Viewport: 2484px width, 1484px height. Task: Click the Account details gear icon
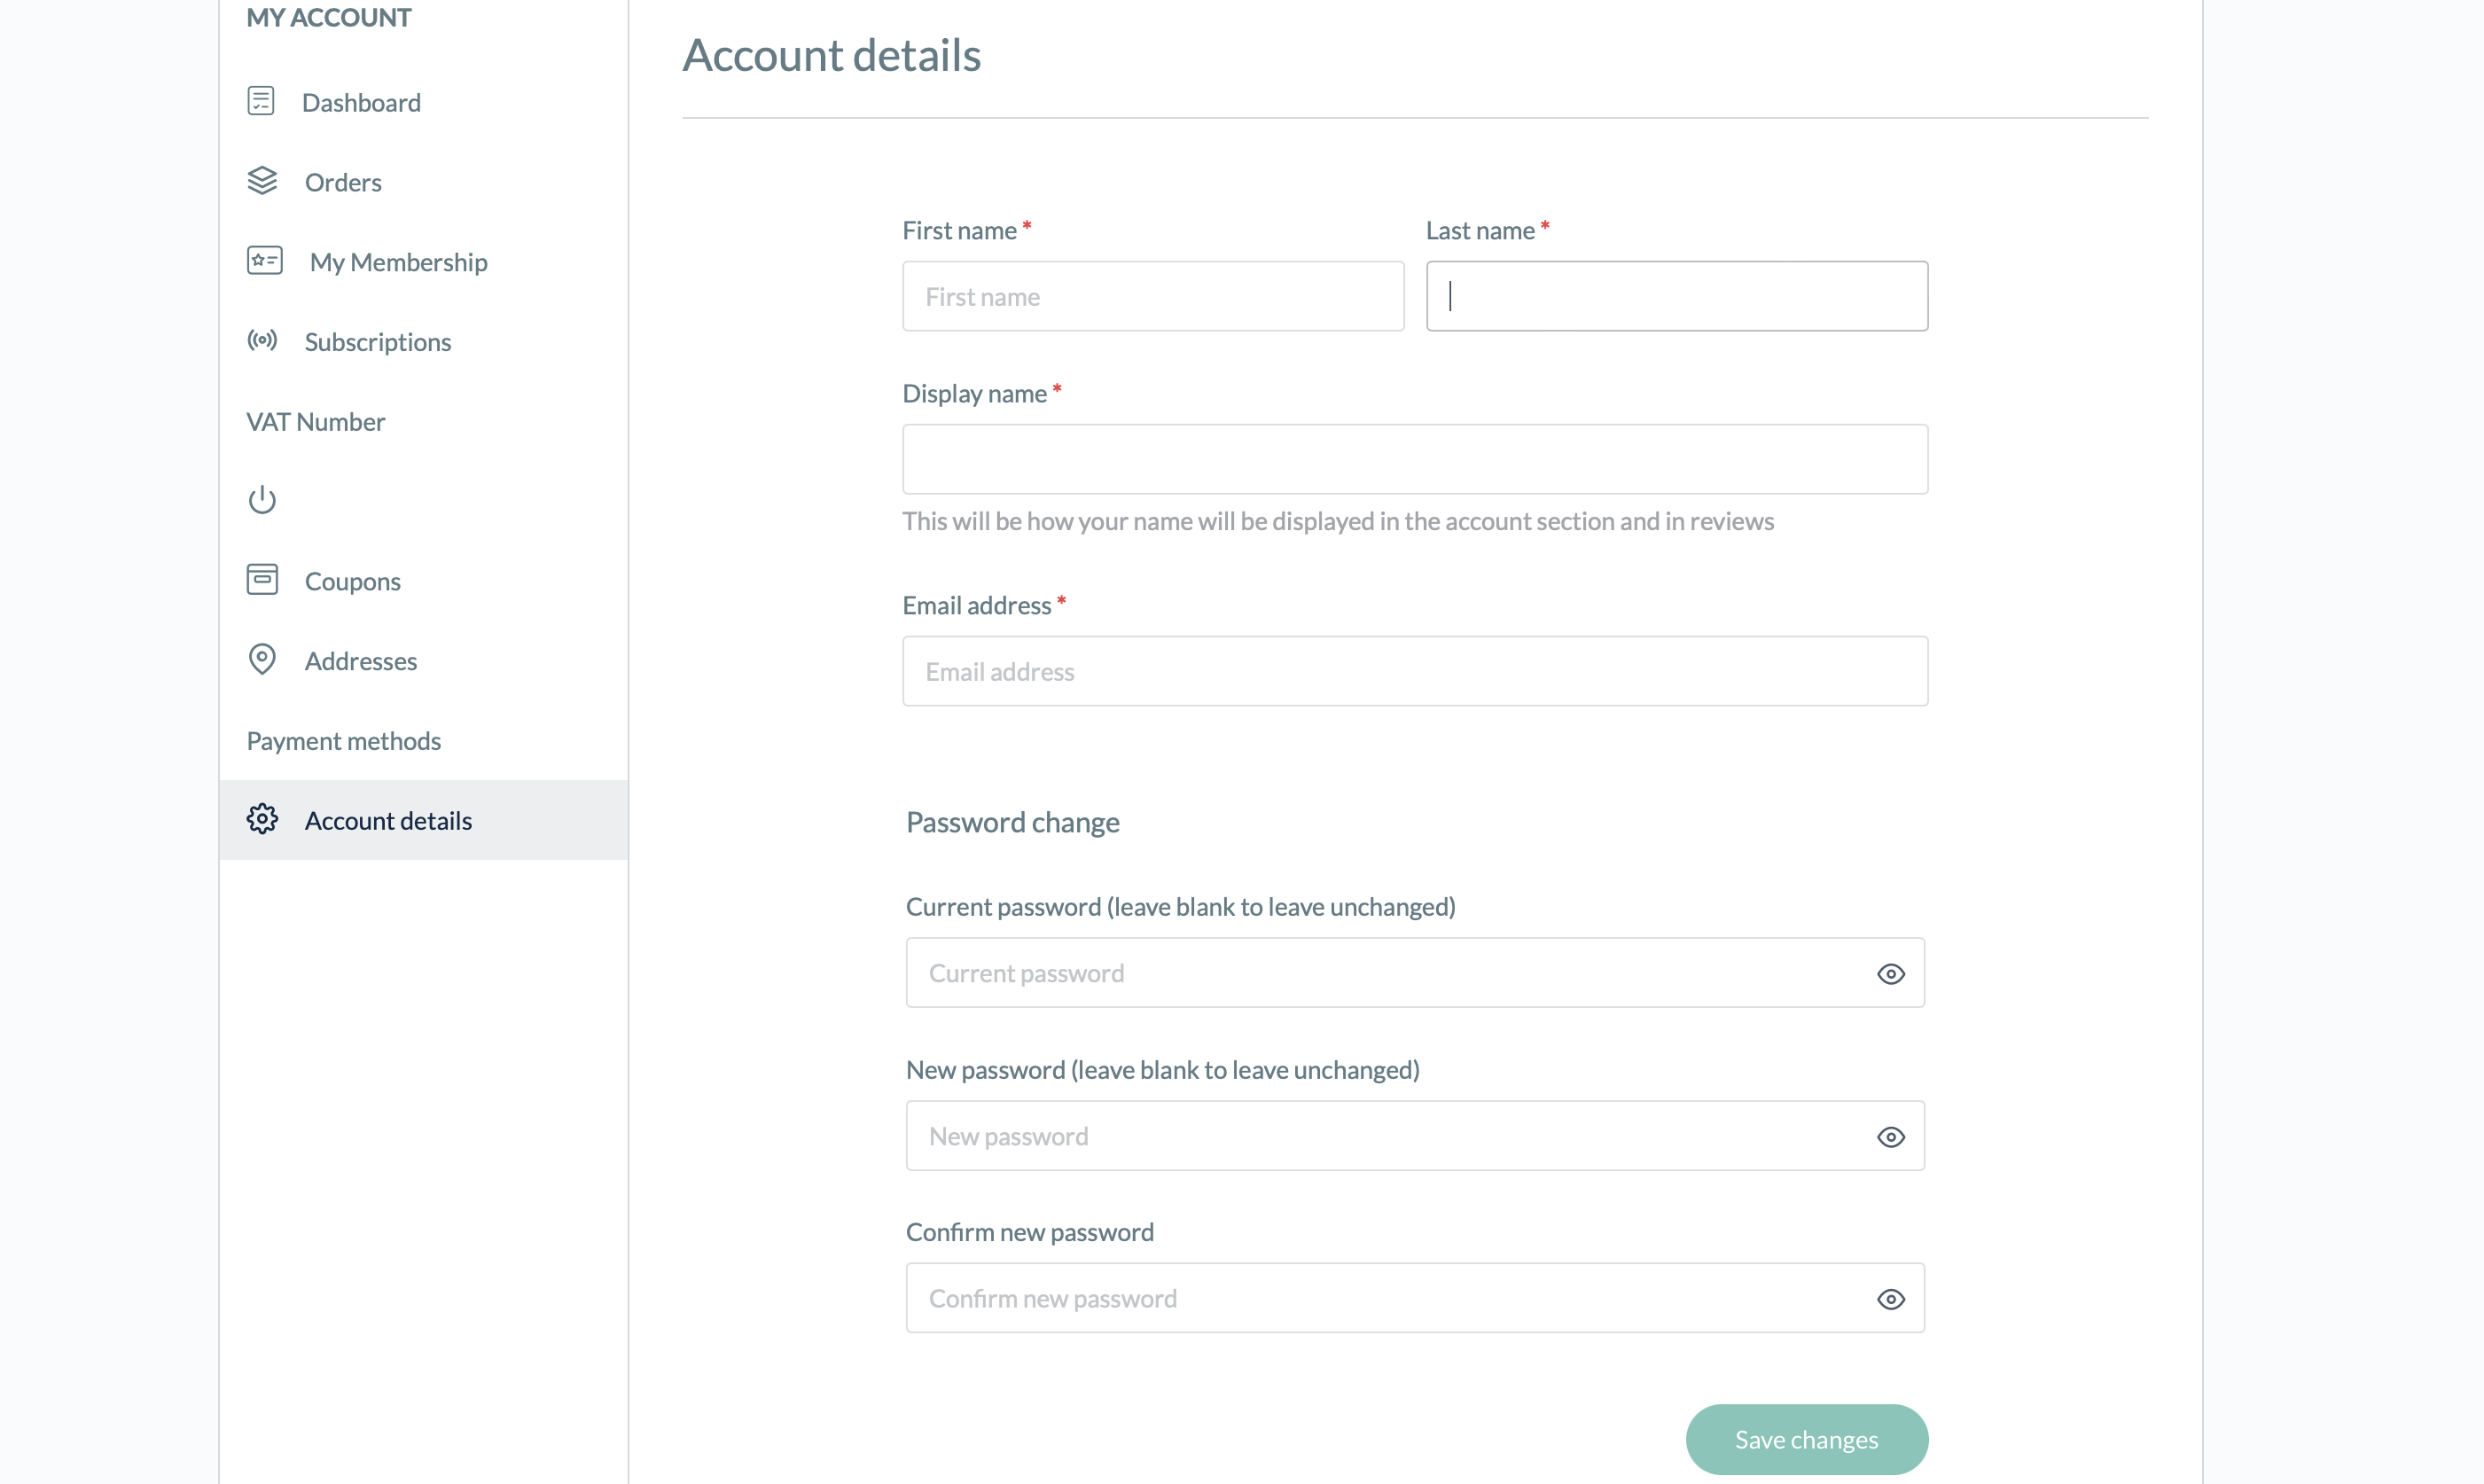tap(262, 819)
